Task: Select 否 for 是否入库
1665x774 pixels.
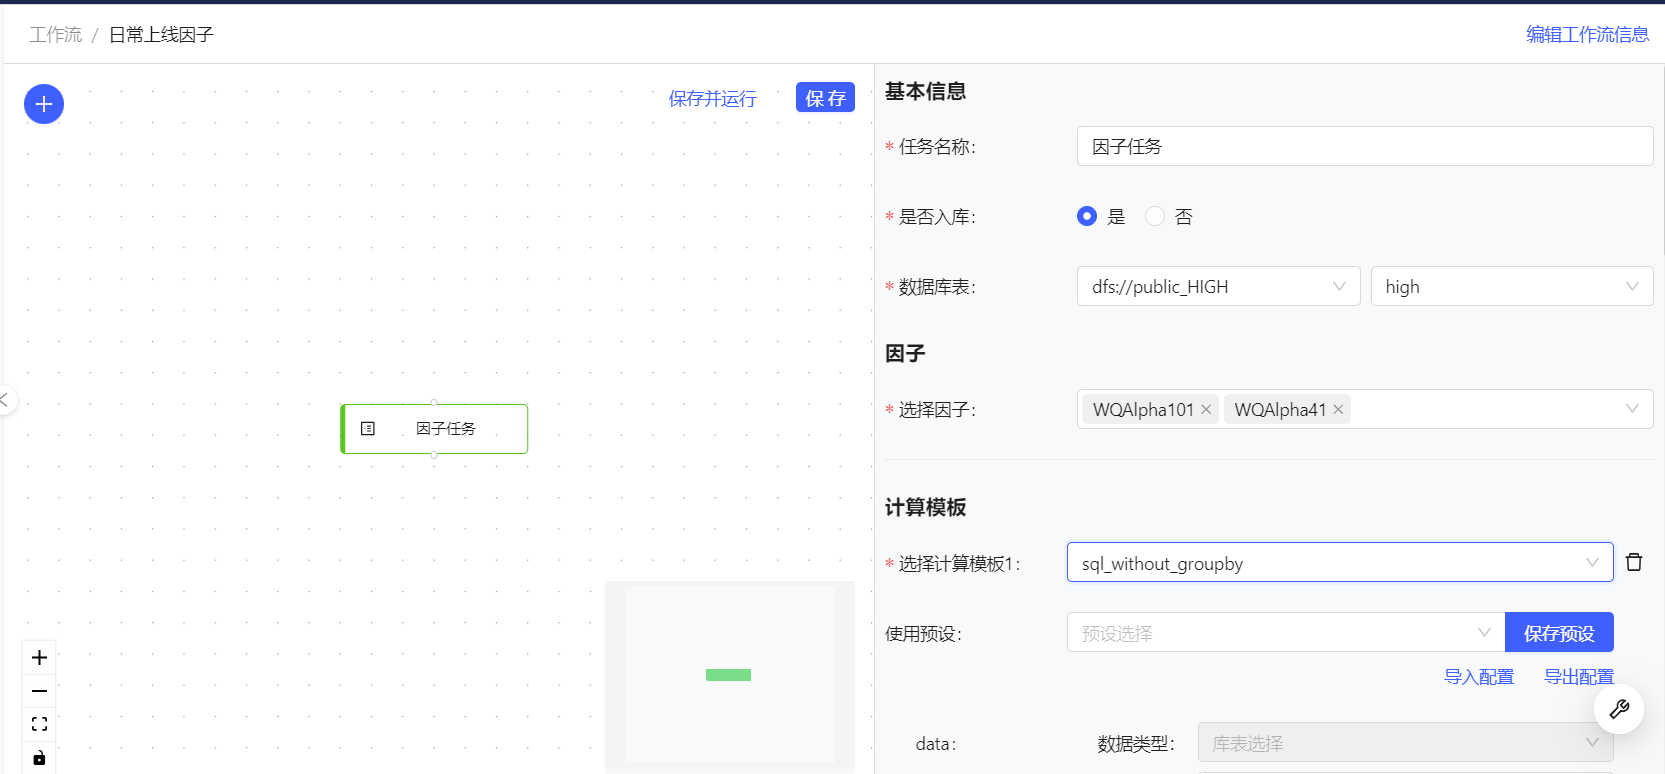Action: [x=1155, y=216]
